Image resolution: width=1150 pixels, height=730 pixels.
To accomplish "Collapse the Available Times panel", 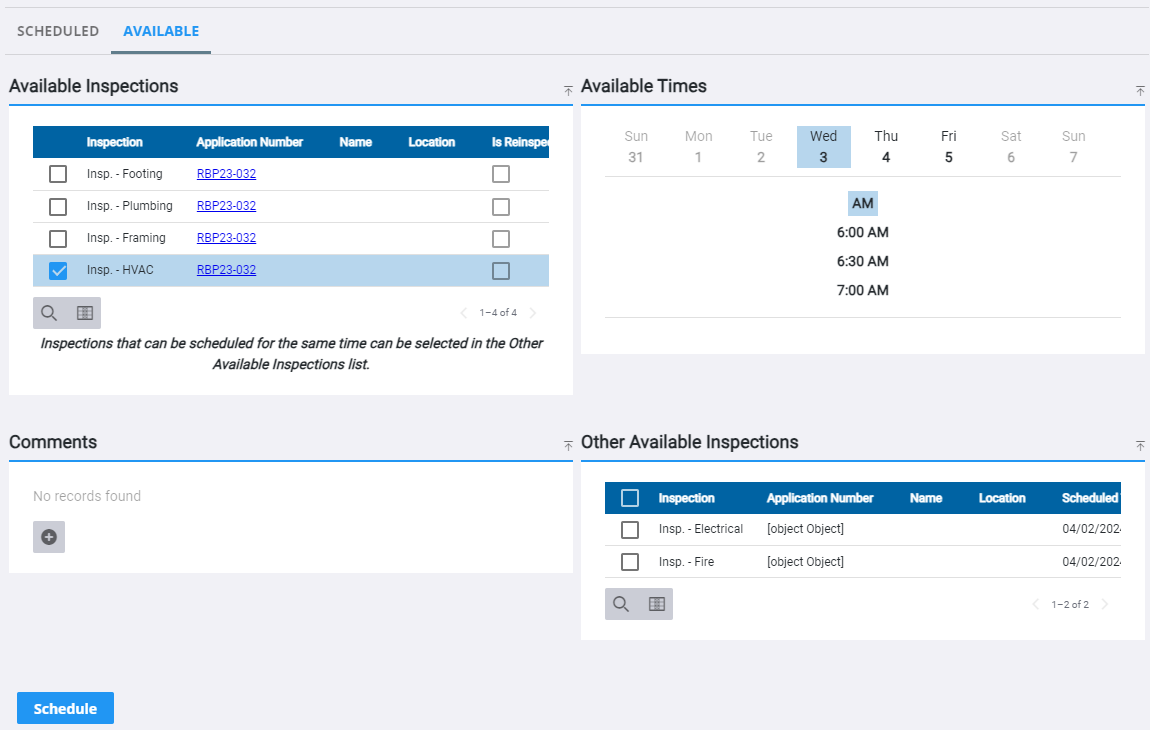I will (x=1139, y=90).
